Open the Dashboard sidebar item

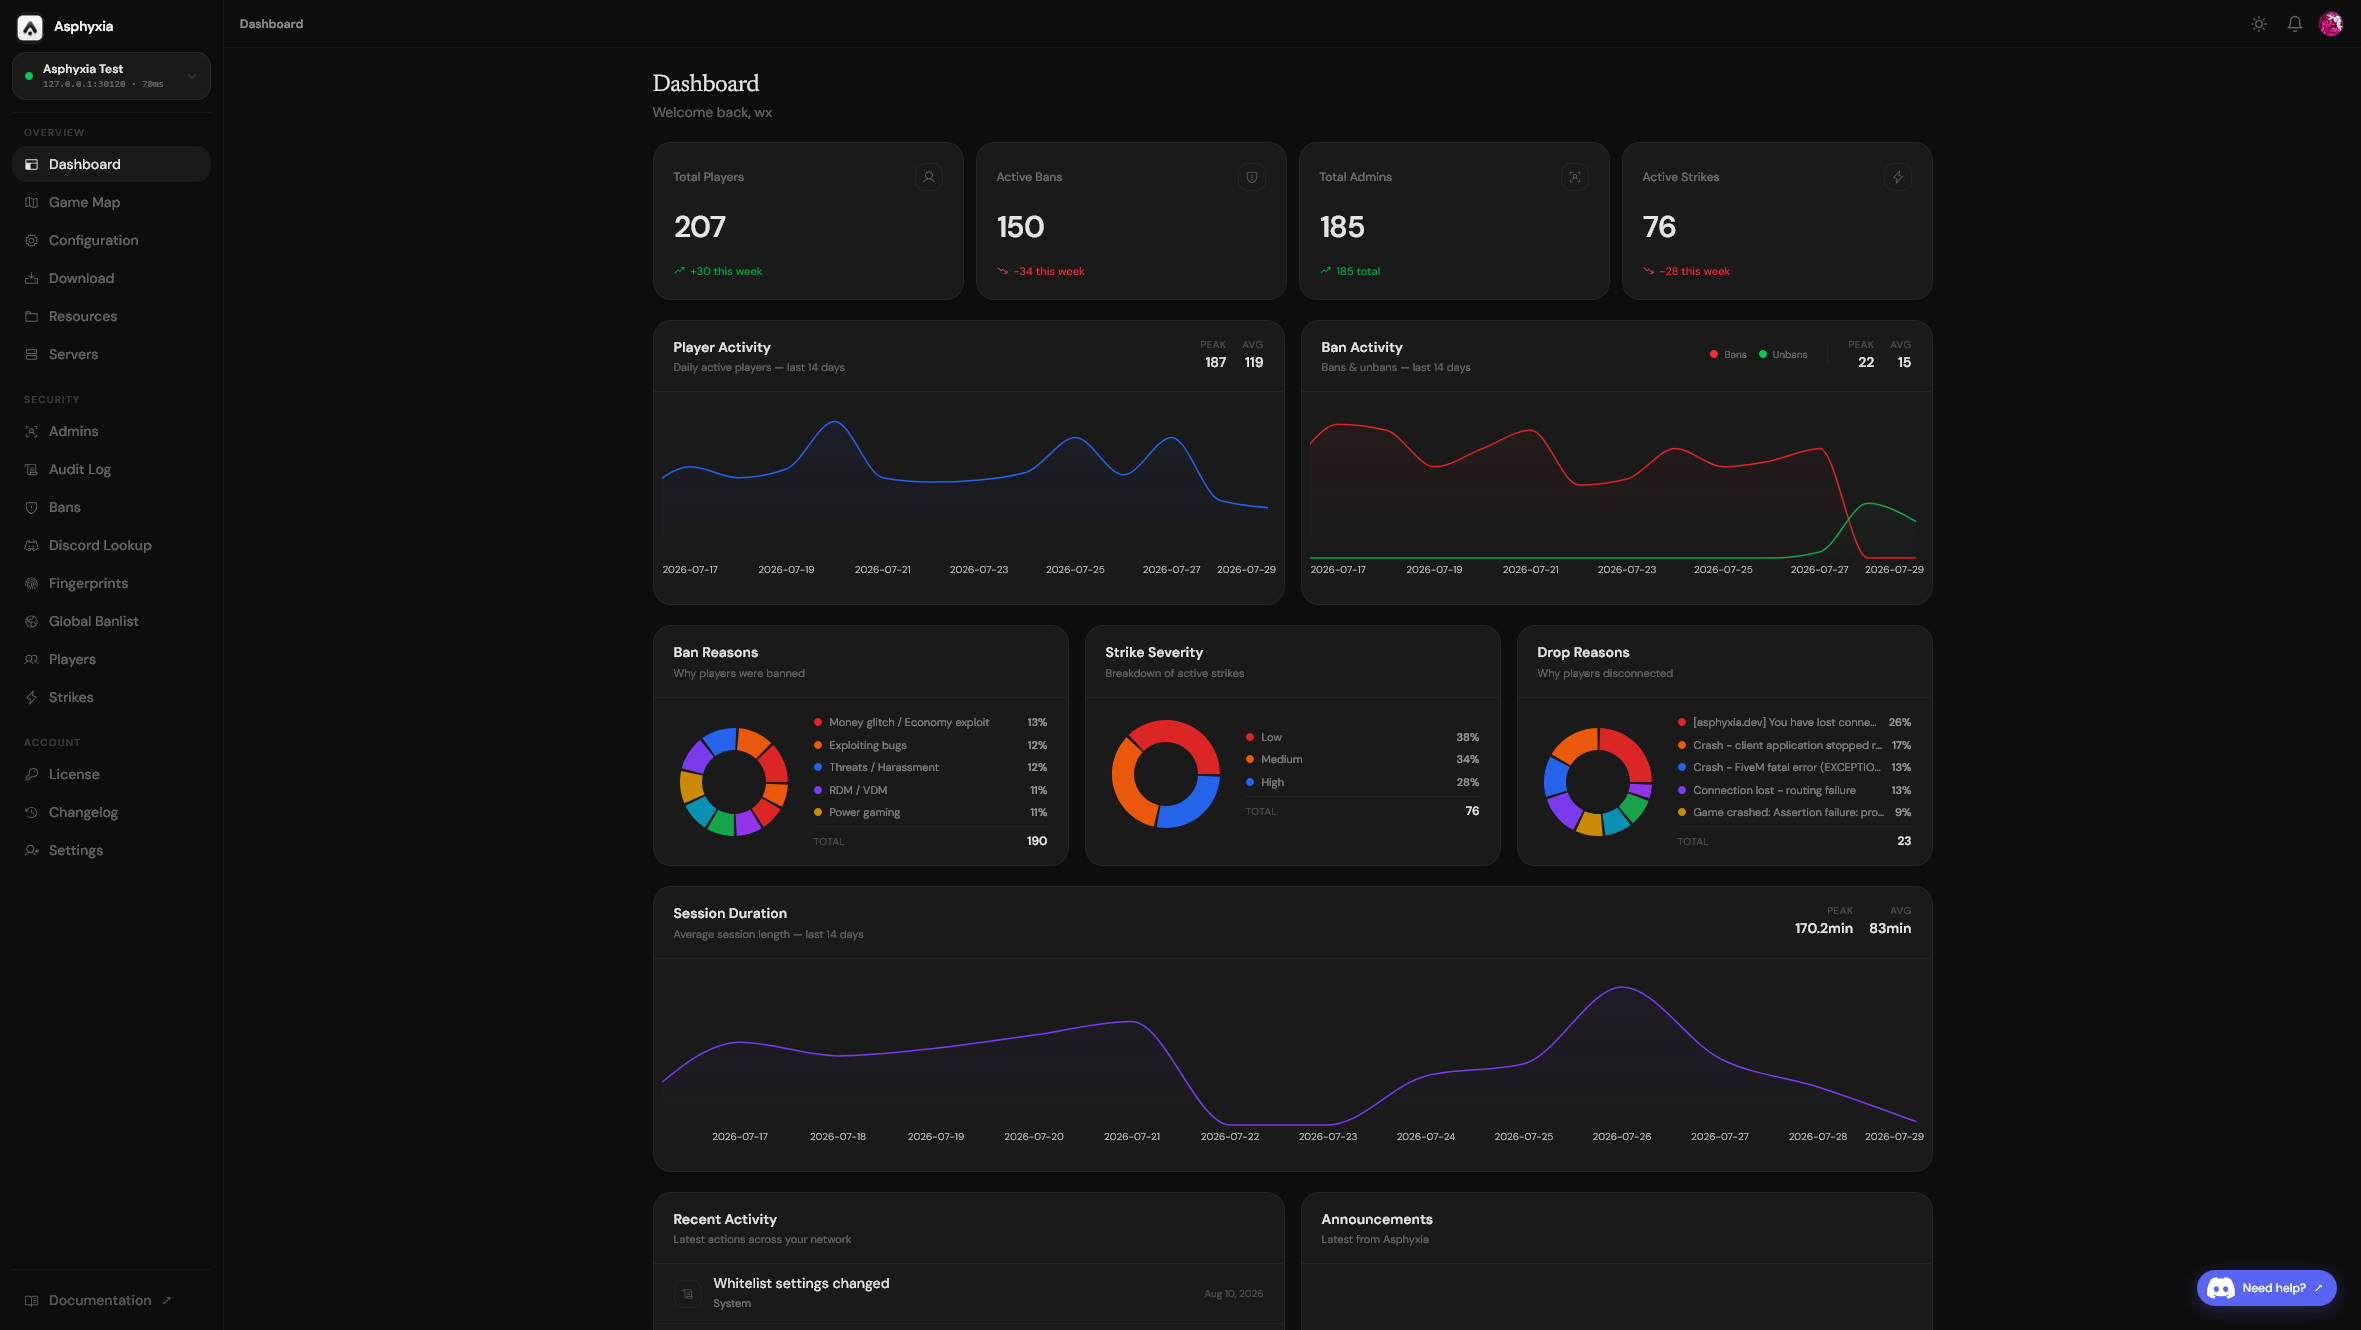(x=111, y=164)
